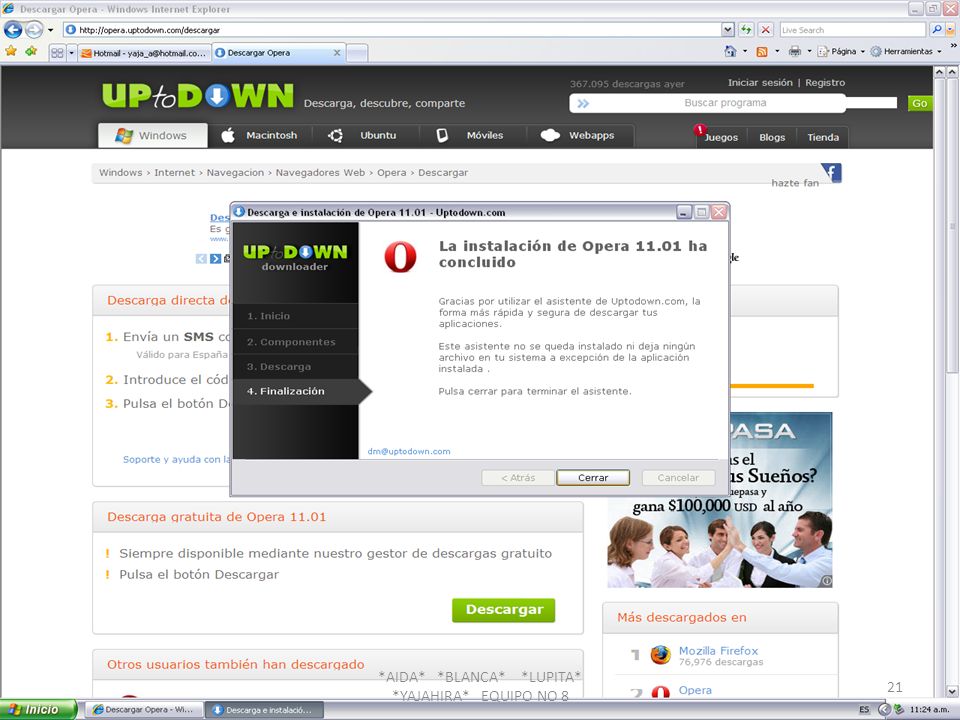Click the ad next arrow icon
This screenshot has height=720, width=960.
(215, 259)
